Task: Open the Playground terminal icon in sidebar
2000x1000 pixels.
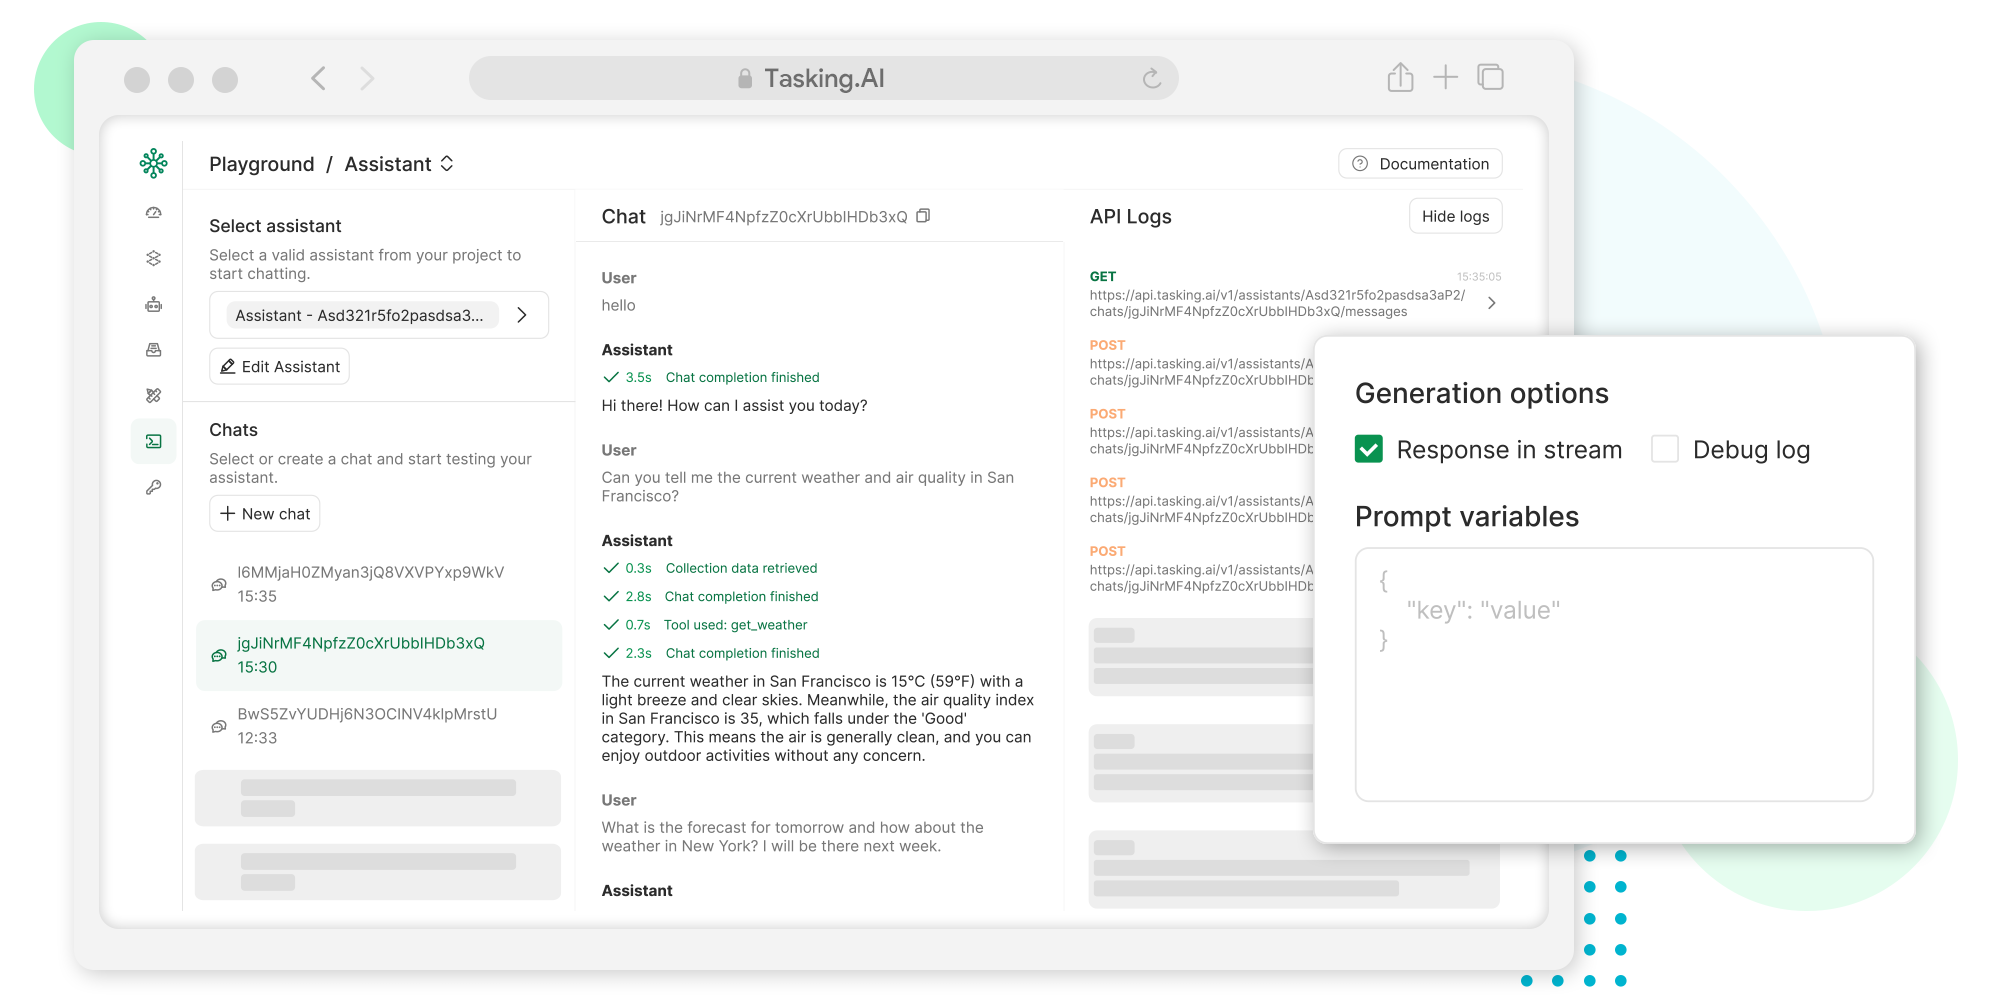Action: (x=153, y=440)
